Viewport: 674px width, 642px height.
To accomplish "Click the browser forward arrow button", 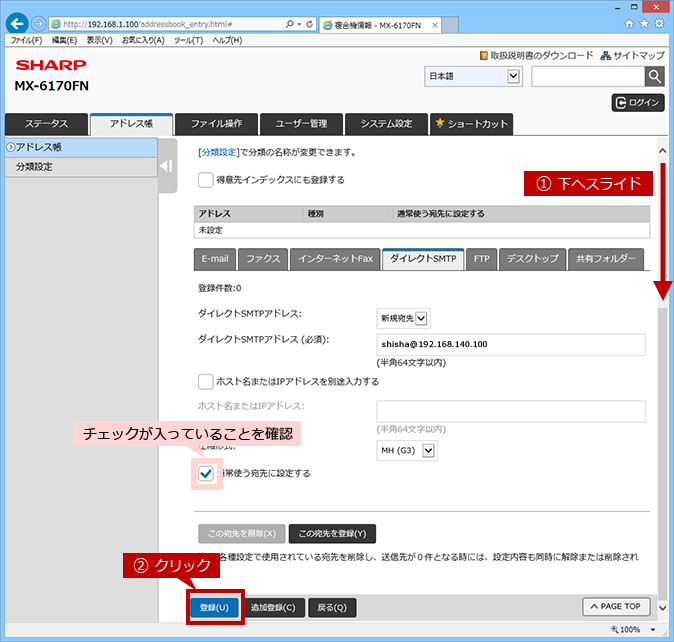I will tap(38, 24).
